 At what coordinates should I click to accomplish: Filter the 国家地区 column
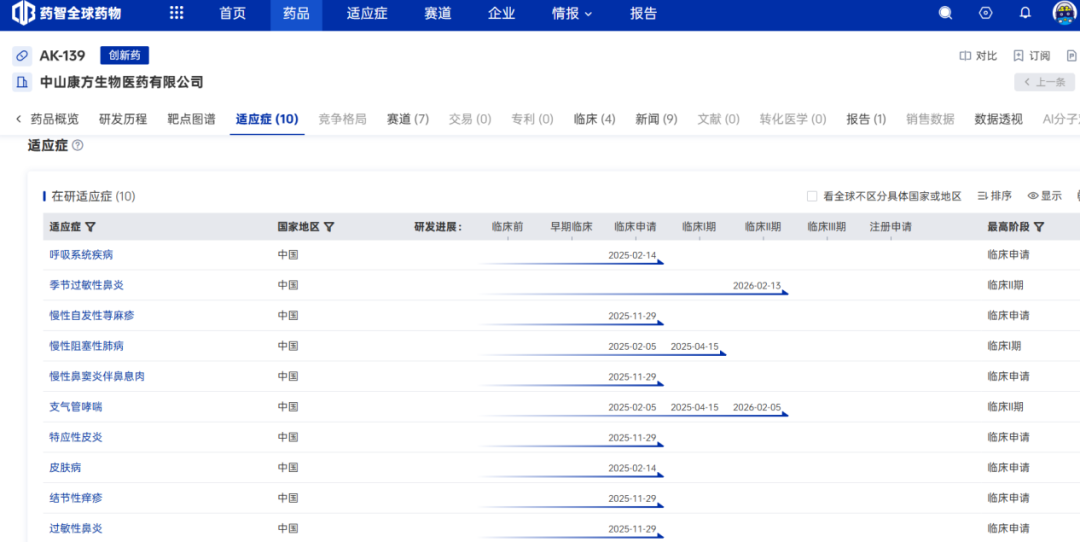(x=329, y=227)
